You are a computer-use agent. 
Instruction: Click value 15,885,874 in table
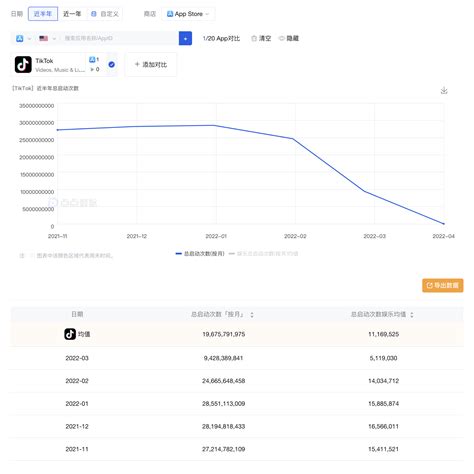point(384,403)
